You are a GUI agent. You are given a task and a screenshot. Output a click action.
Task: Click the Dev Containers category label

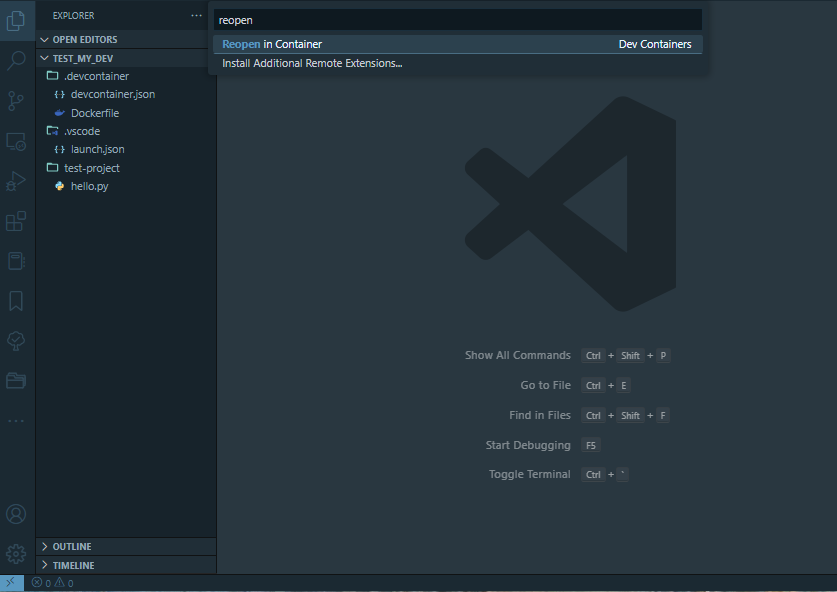coord(655,44)
